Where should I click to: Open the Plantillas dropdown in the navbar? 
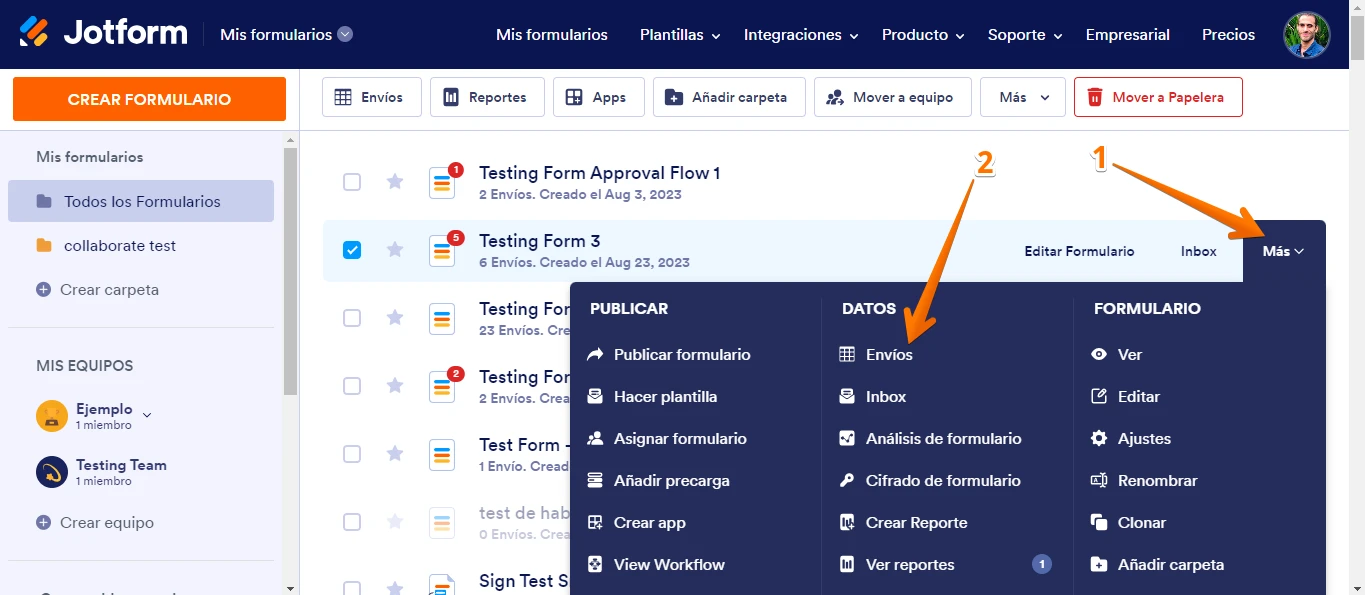[679, 34]
